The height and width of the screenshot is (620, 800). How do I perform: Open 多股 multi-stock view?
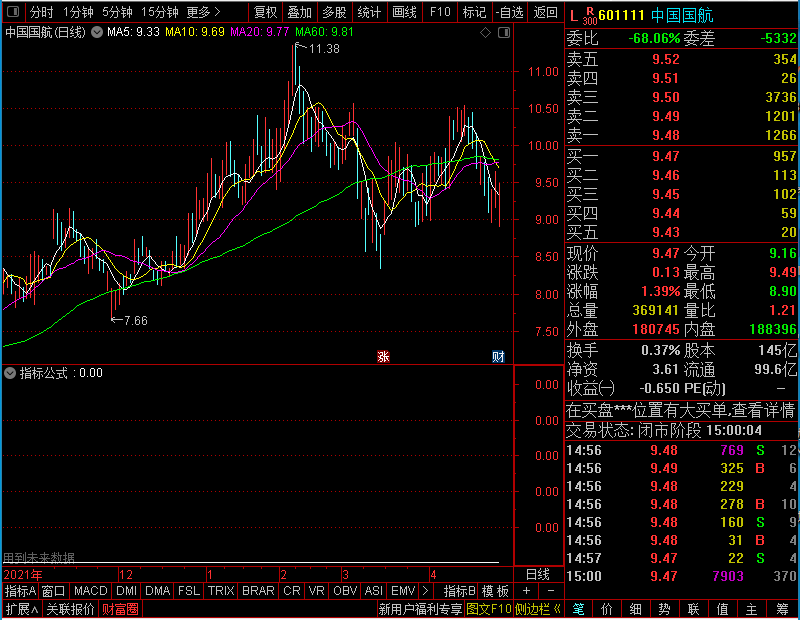[x=334, y=12]
